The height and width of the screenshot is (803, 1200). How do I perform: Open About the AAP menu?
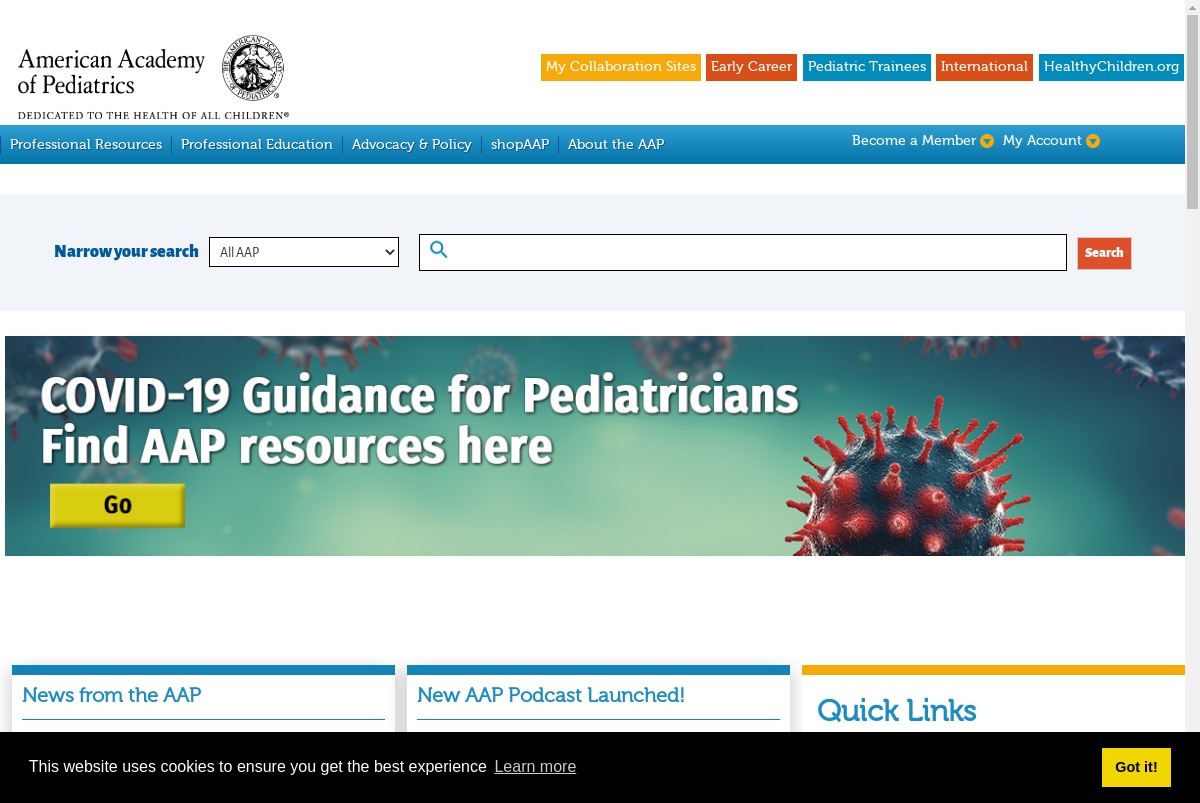pyautogui.click(x=616, y=144)
